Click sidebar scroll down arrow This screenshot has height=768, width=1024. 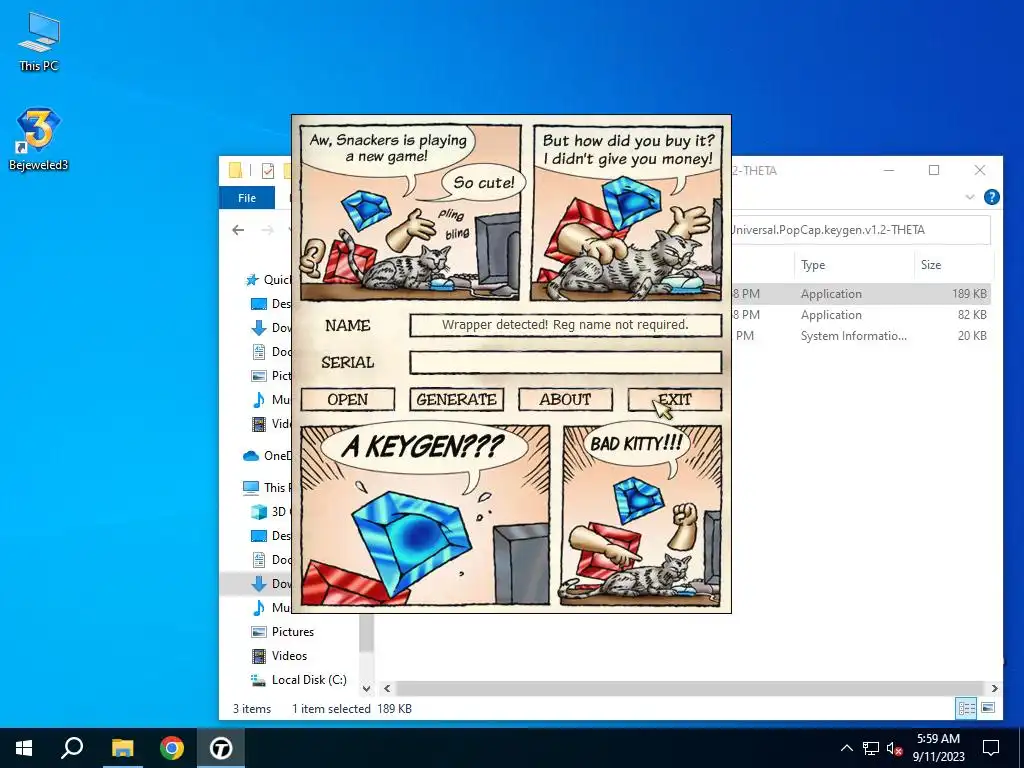point(366,688)
